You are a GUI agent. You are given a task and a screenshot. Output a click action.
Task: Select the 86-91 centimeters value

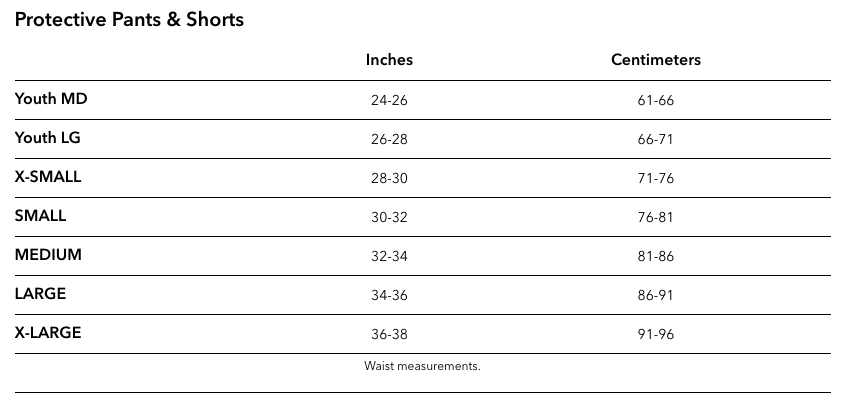tap(655, 296)
